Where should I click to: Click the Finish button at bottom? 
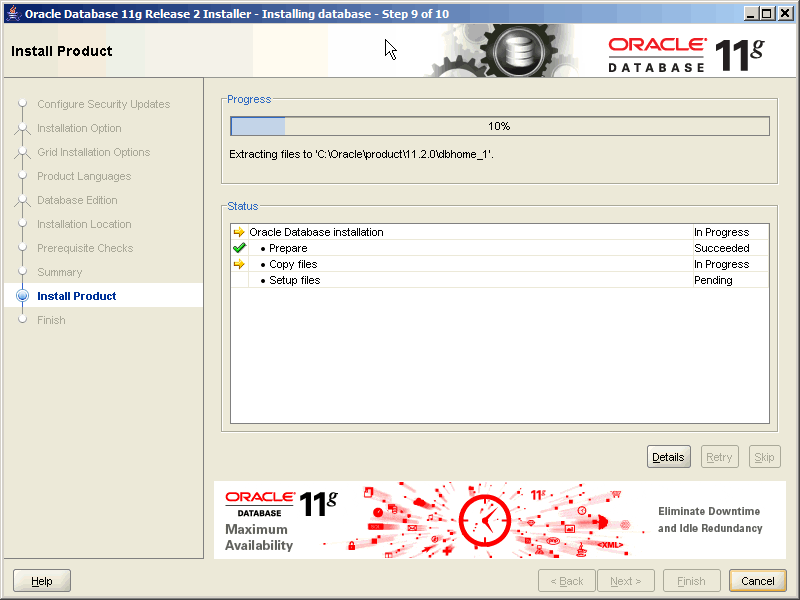tap(691, 581)
